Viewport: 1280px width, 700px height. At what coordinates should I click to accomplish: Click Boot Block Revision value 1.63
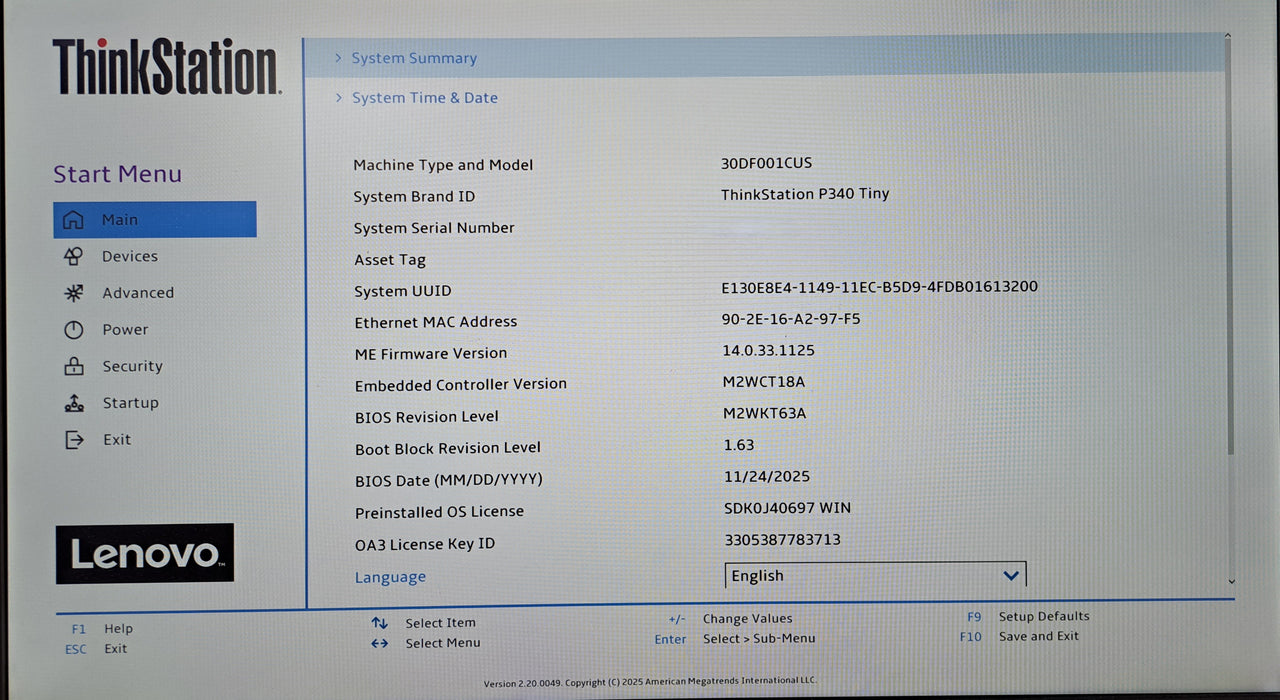point(739,445)
